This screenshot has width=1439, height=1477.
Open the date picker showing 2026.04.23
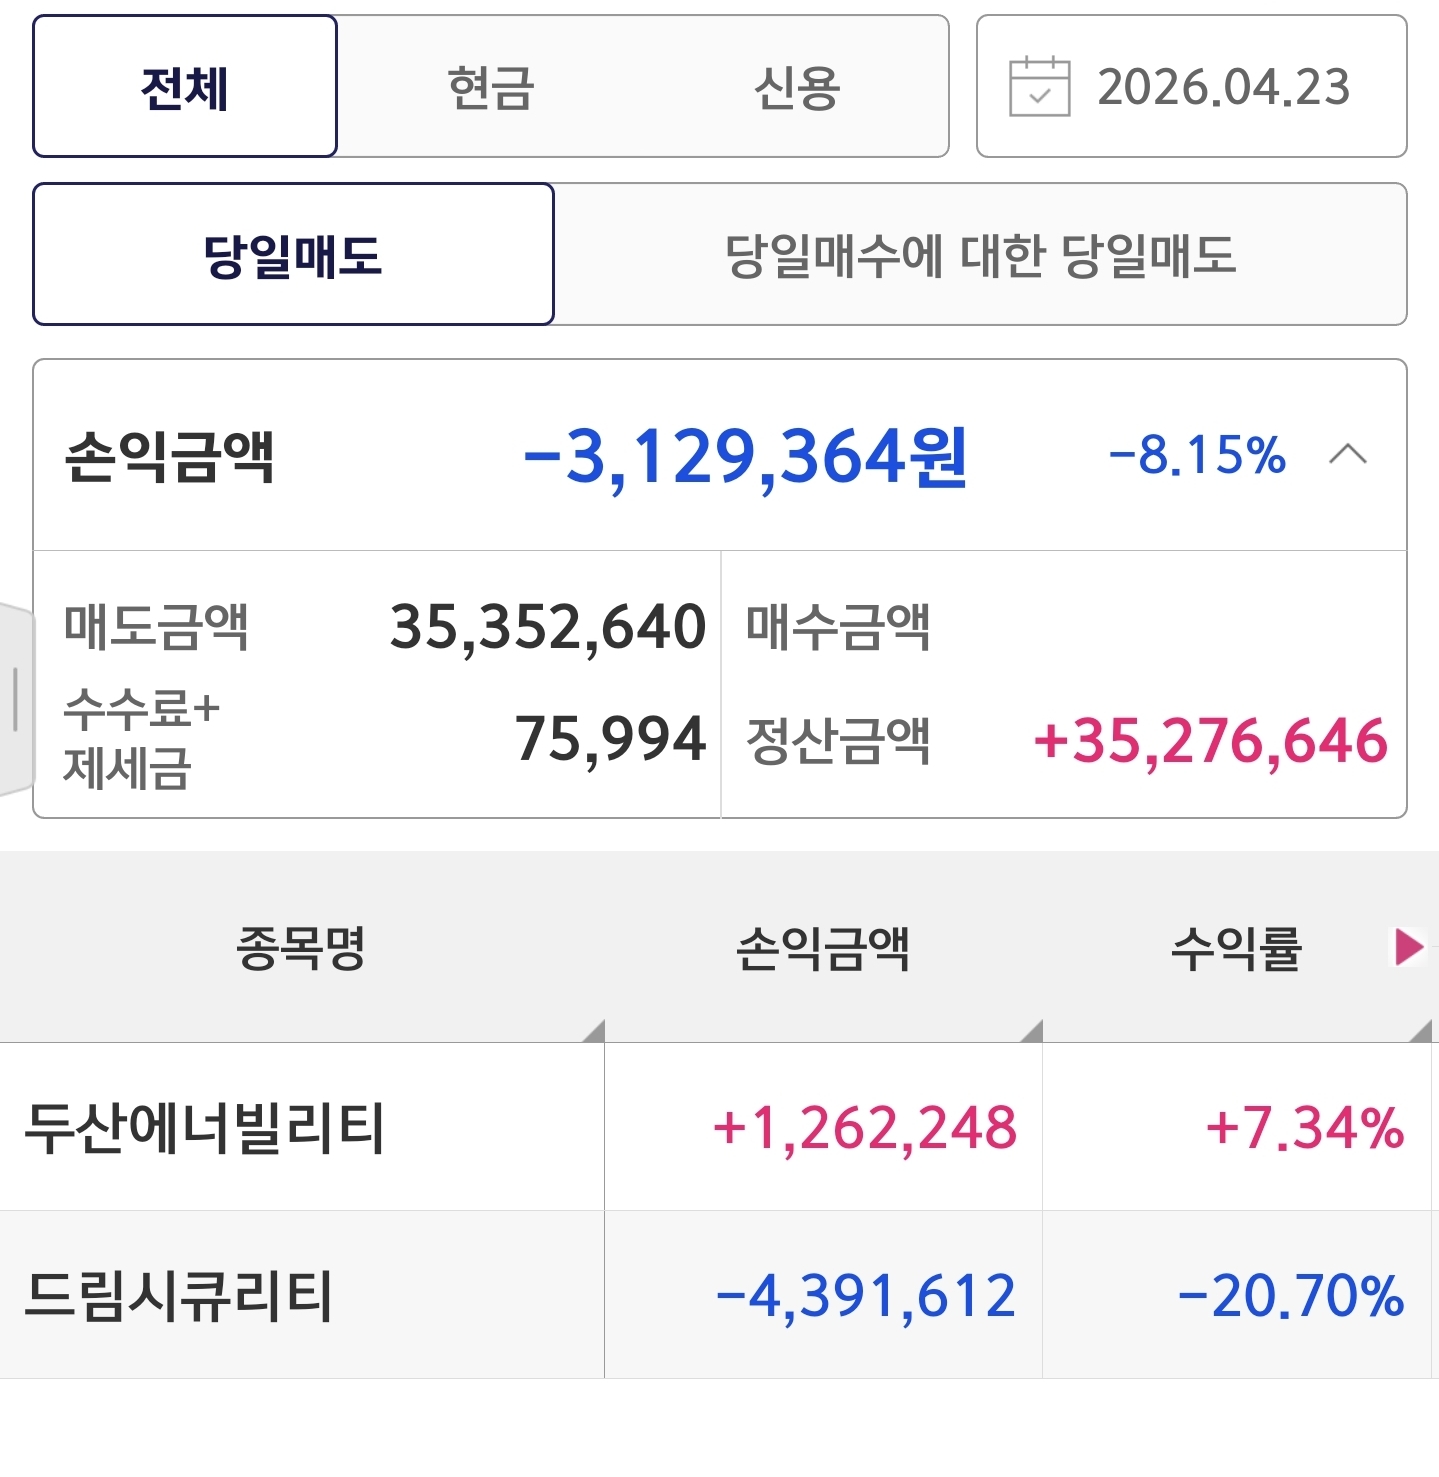click(1222, 87)
